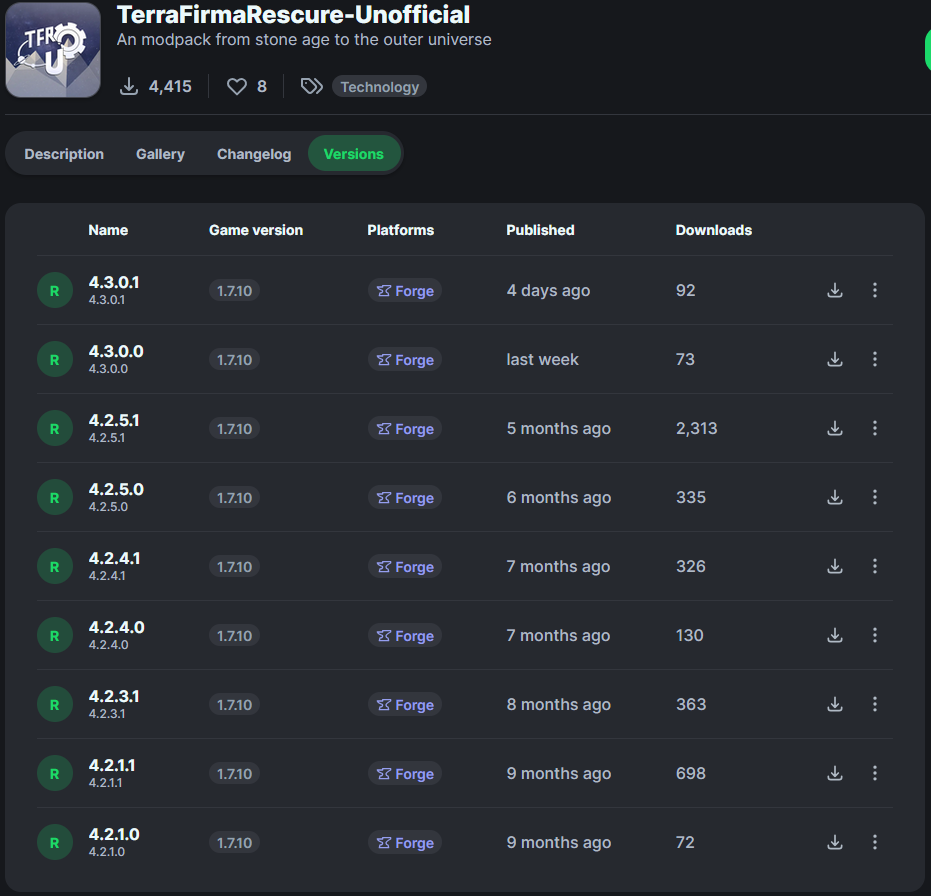Open more options for version 4.2.5.1
Image resolution: width=931 pixels, height=896 pixels.
(875, 428)
